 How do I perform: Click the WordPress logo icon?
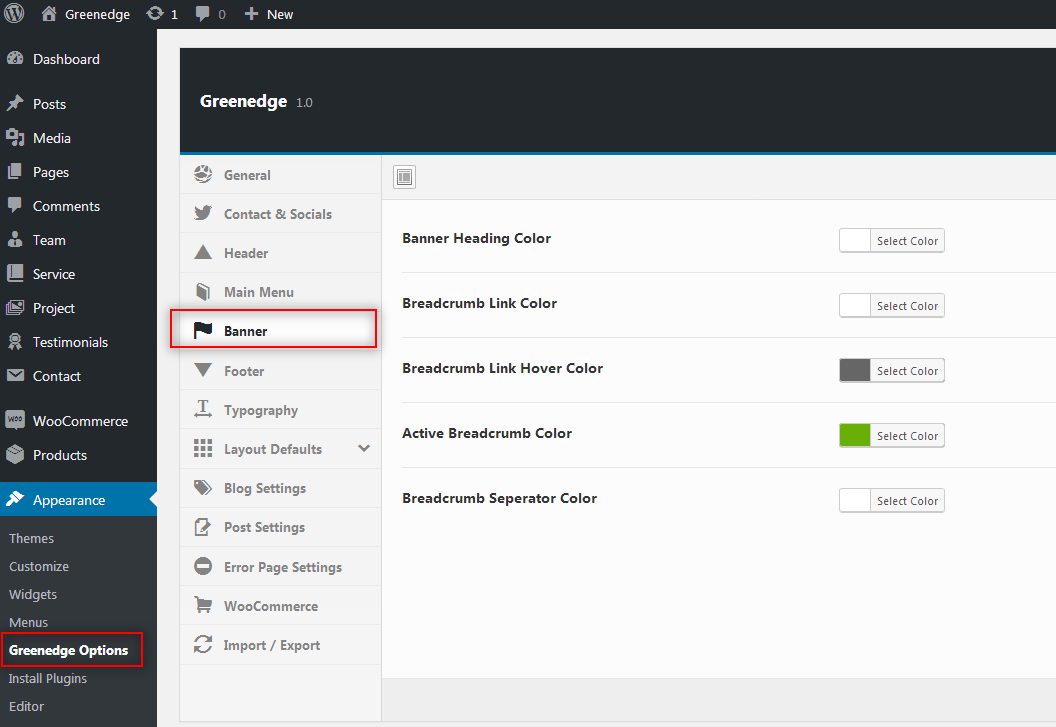click(x=14, y=13)
